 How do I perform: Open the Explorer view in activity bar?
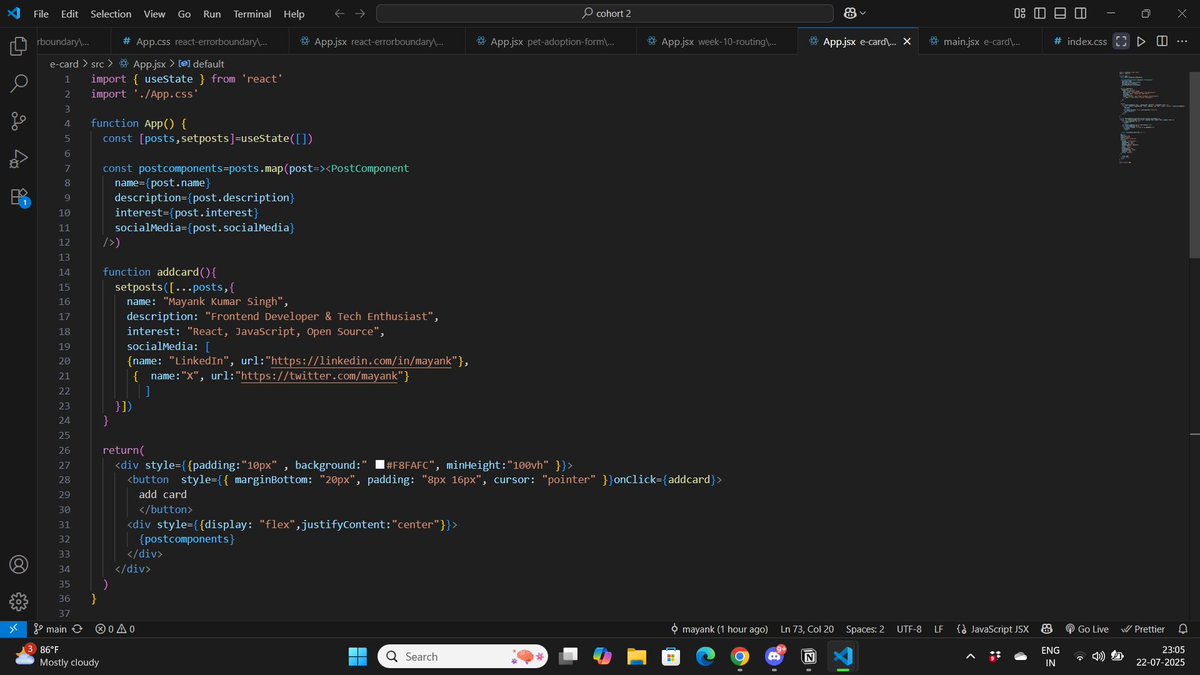pos(18,46)
